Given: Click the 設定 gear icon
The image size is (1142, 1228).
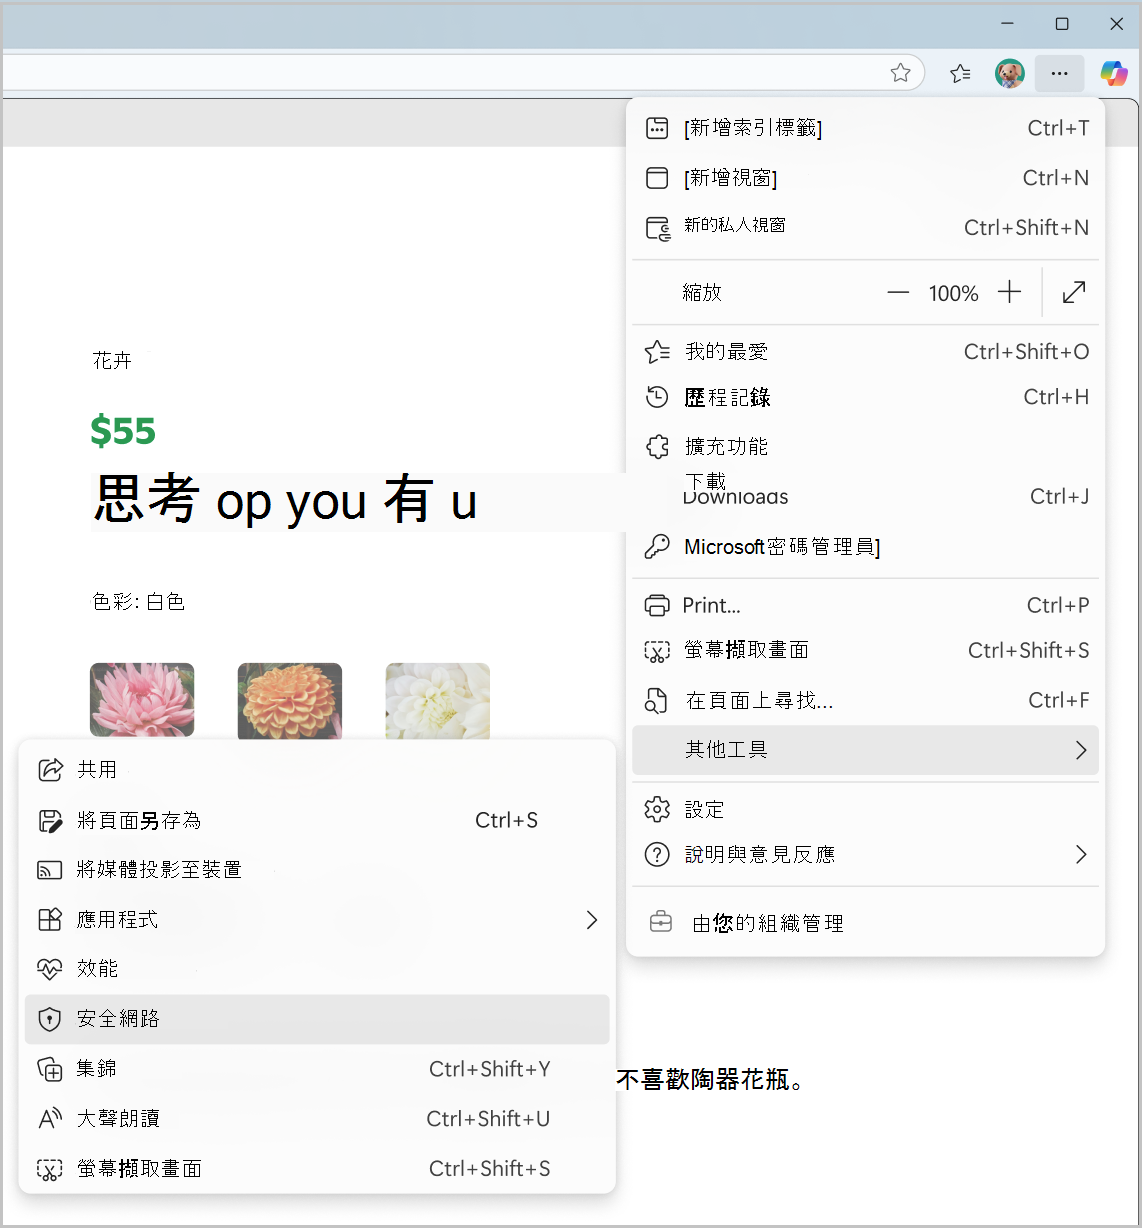Looking at the screenshot, I should pyautogui.click(x=657, y=809).
